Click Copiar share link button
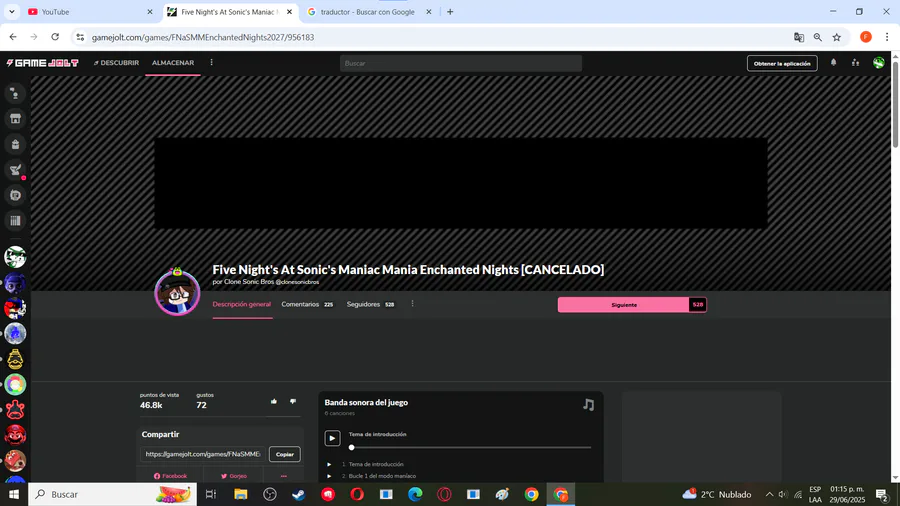The image size is (900, 506). pos(285,454)
